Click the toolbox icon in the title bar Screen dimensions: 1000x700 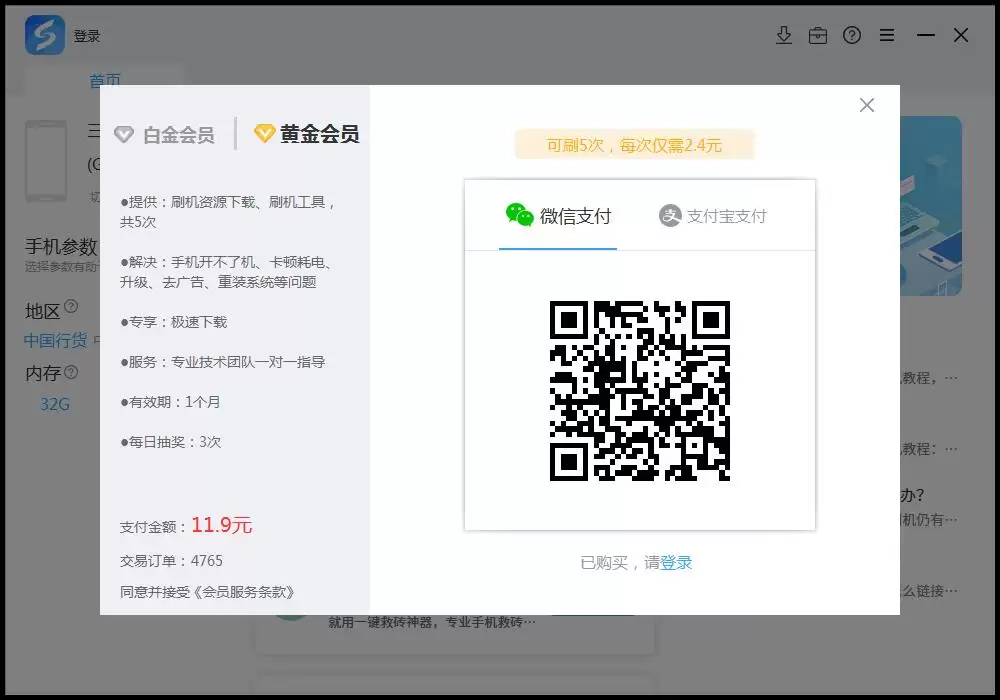tap(818, 35)
